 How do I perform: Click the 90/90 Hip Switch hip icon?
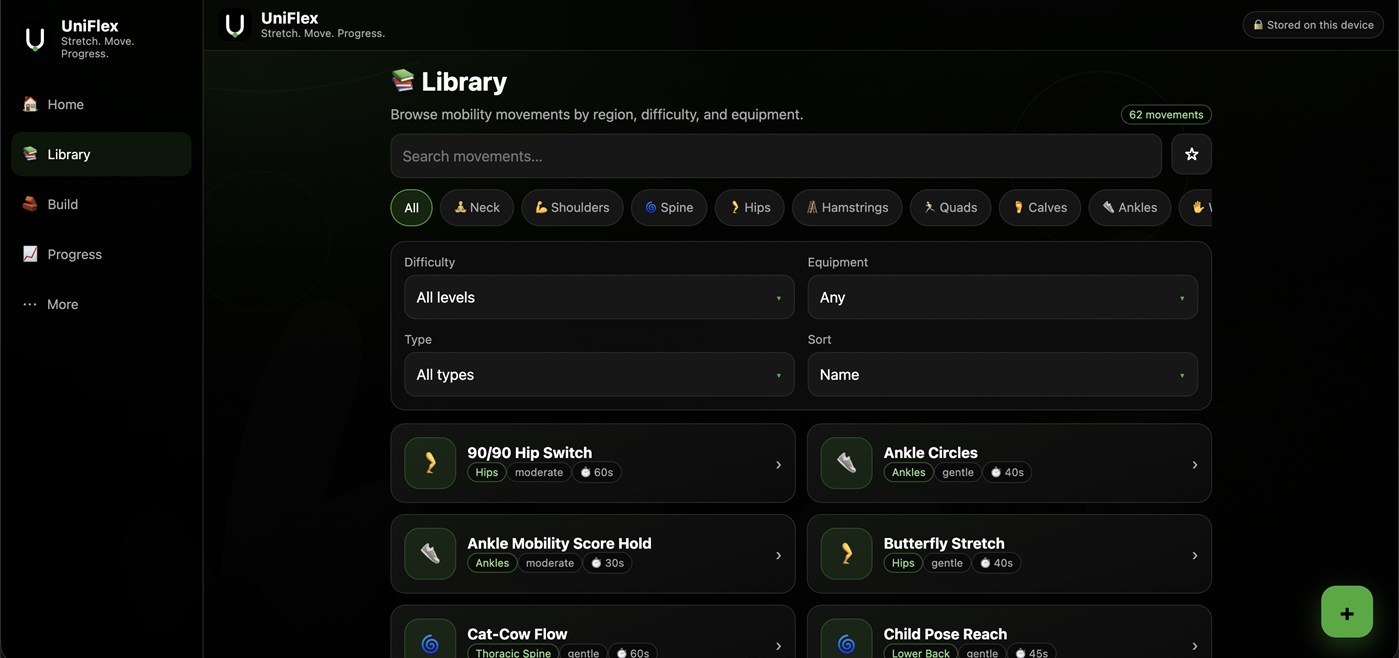click(x=430, y=463)
